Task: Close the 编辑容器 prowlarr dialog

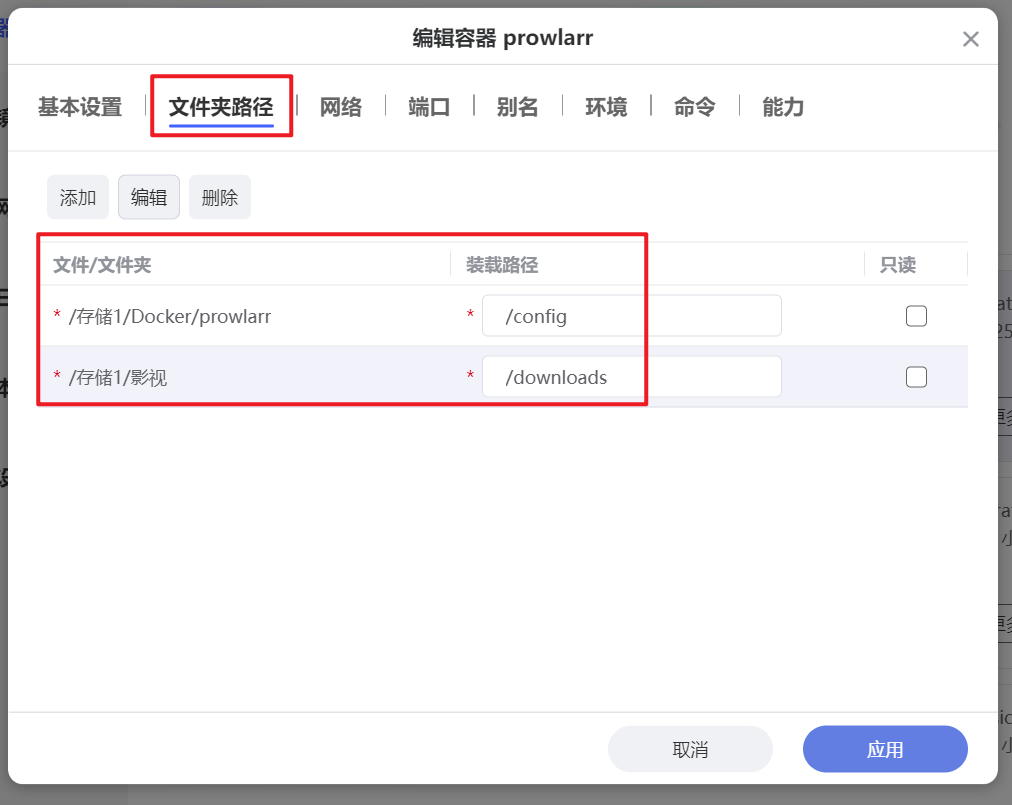Action: pos(970,39)
